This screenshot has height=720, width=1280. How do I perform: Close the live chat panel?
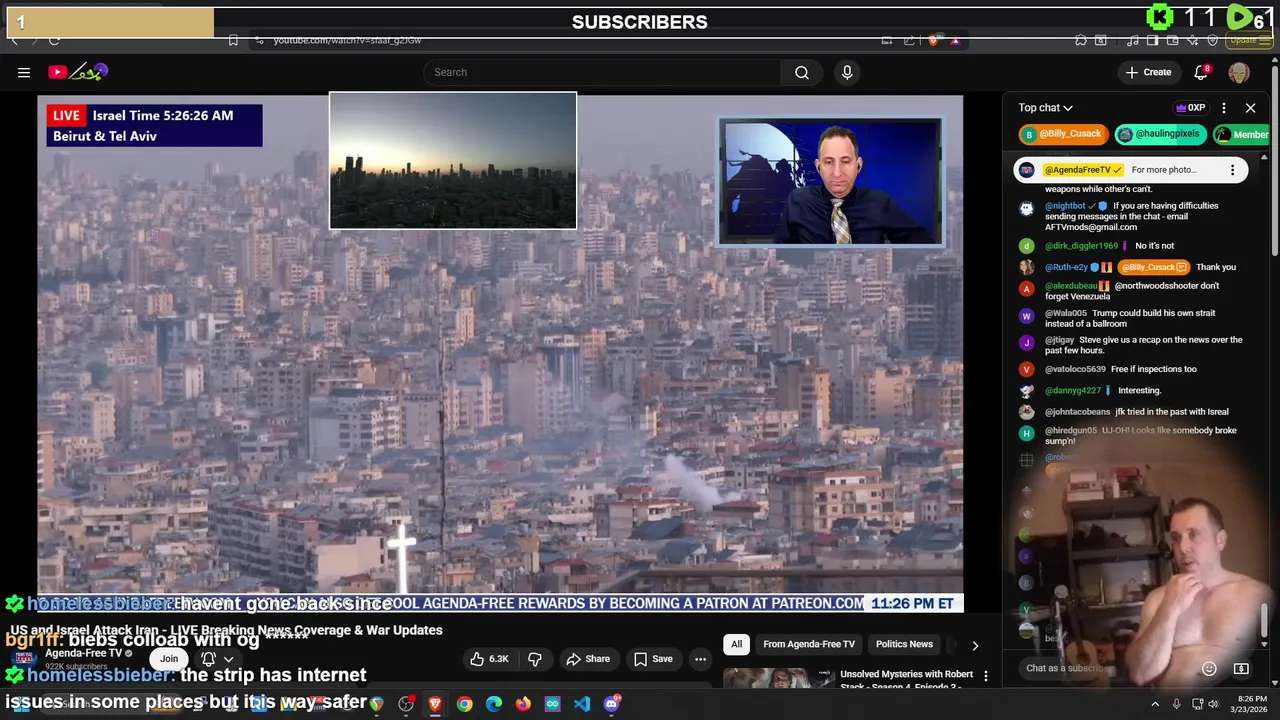(x=1250, y=108)
